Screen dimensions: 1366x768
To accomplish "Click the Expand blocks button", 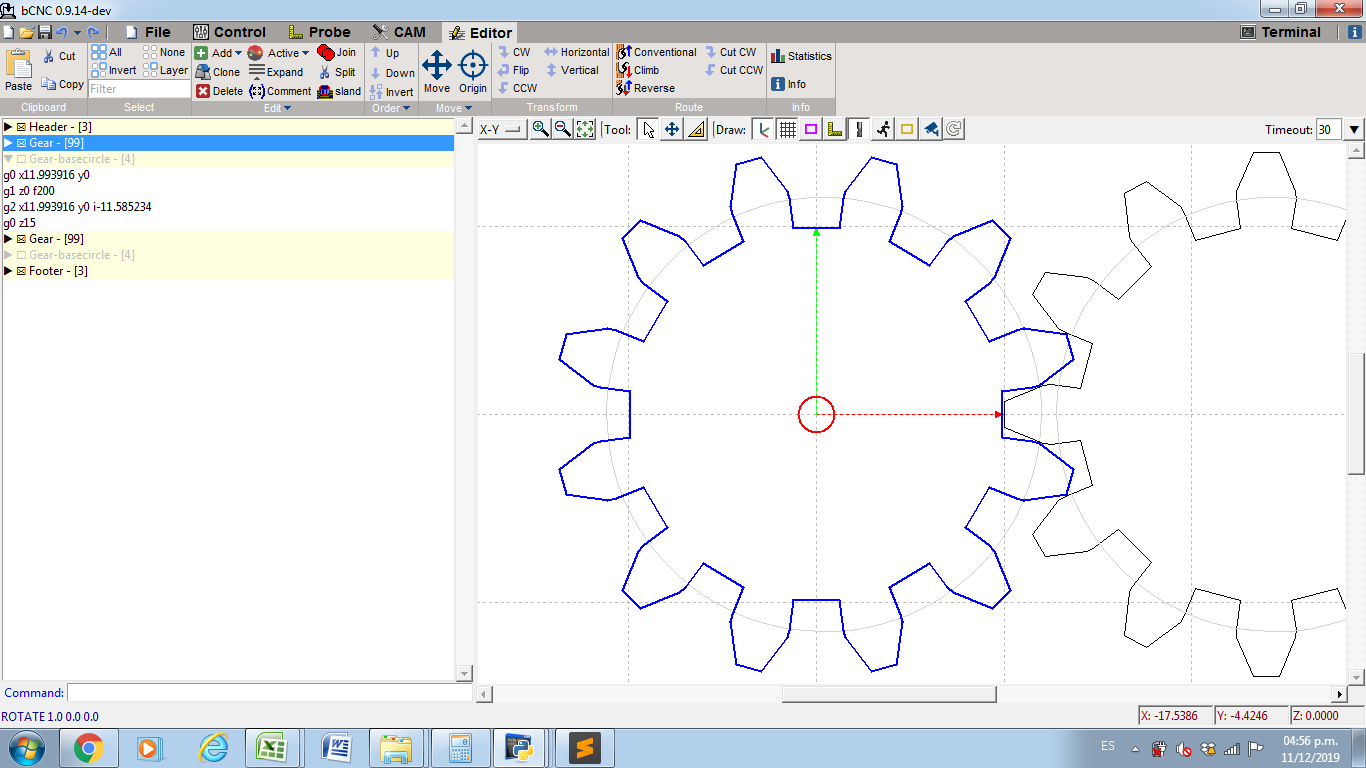I will point(276,72).
